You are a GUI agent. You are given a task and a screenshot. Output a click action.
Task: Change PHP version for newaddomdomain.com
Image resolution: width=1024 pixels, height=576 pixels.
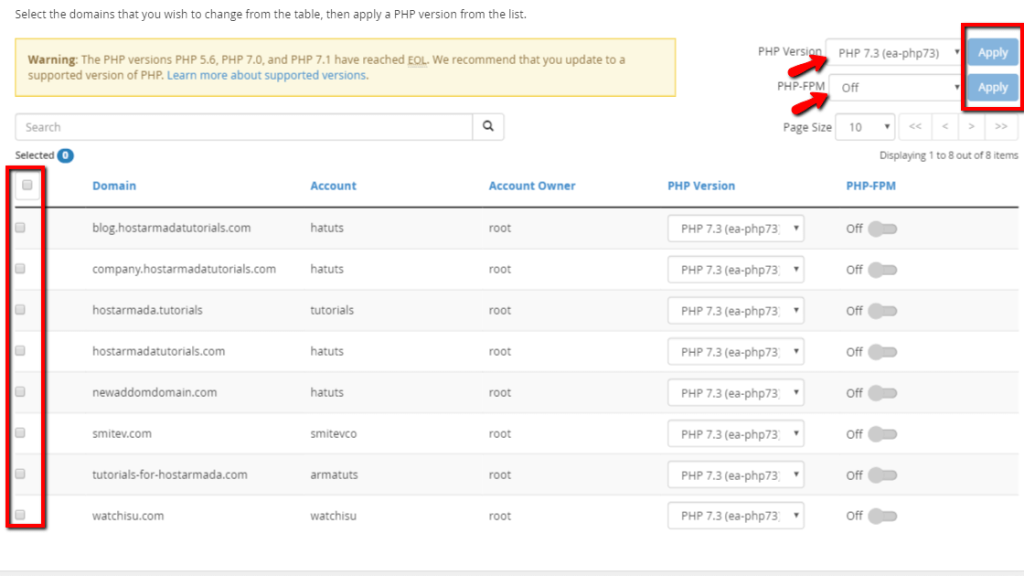(736, 393)
